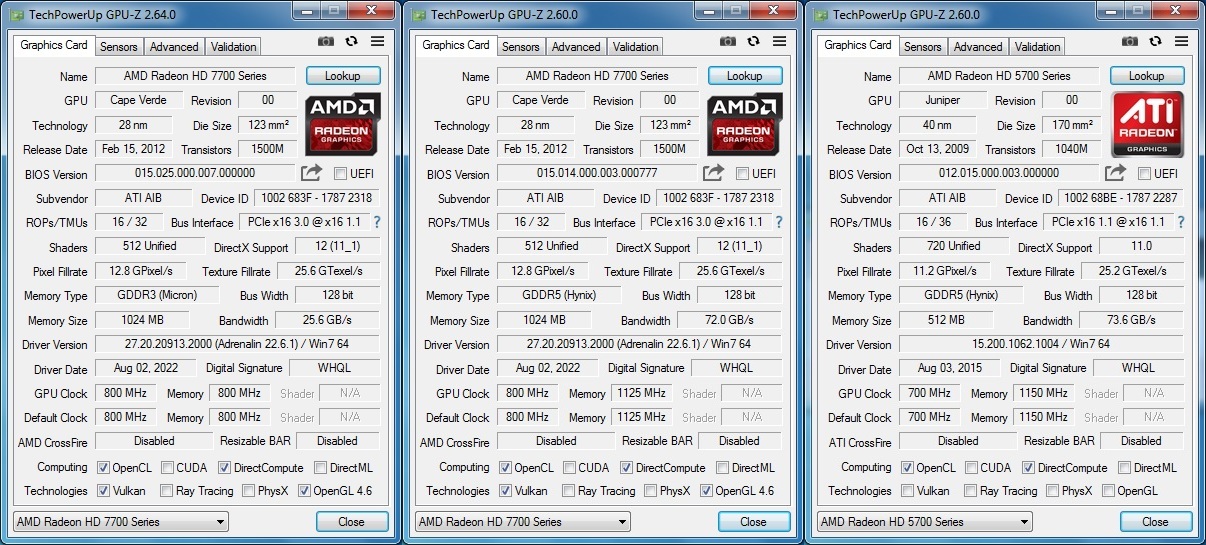This screenshot has width=1206, height=545.
Task: Click ATI Radeon logo in HD 5700 window
Action: (x=1147, y=124)
